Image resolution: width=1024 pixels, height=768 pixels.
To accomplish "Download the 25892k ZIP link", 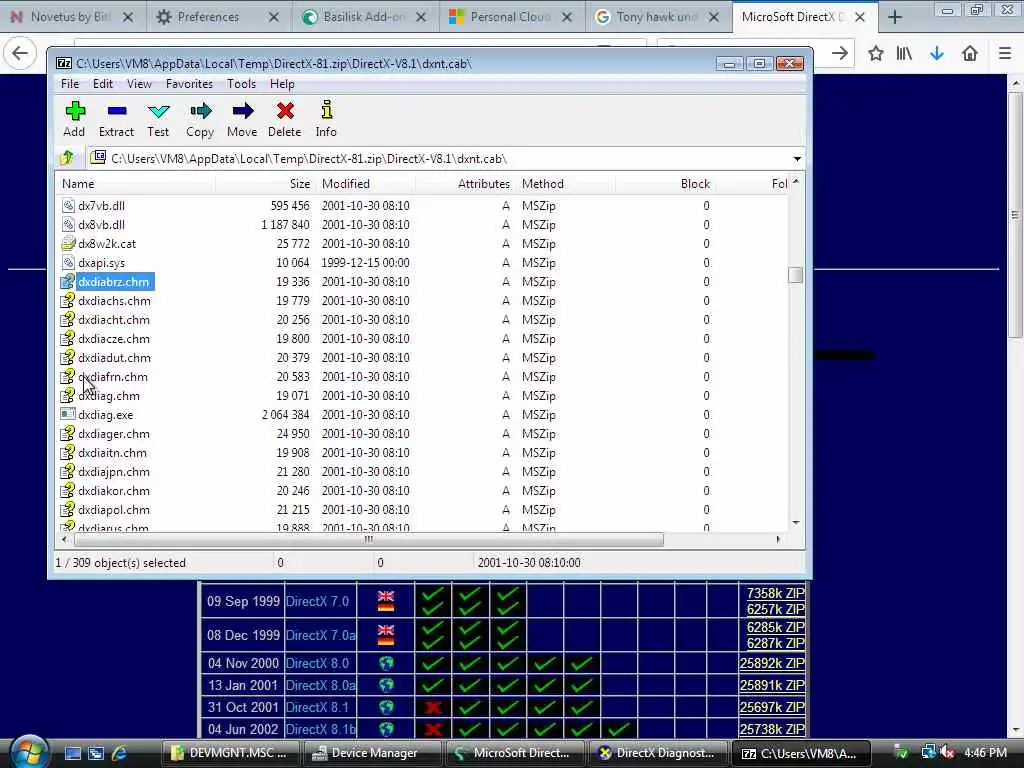I will 772,664.
